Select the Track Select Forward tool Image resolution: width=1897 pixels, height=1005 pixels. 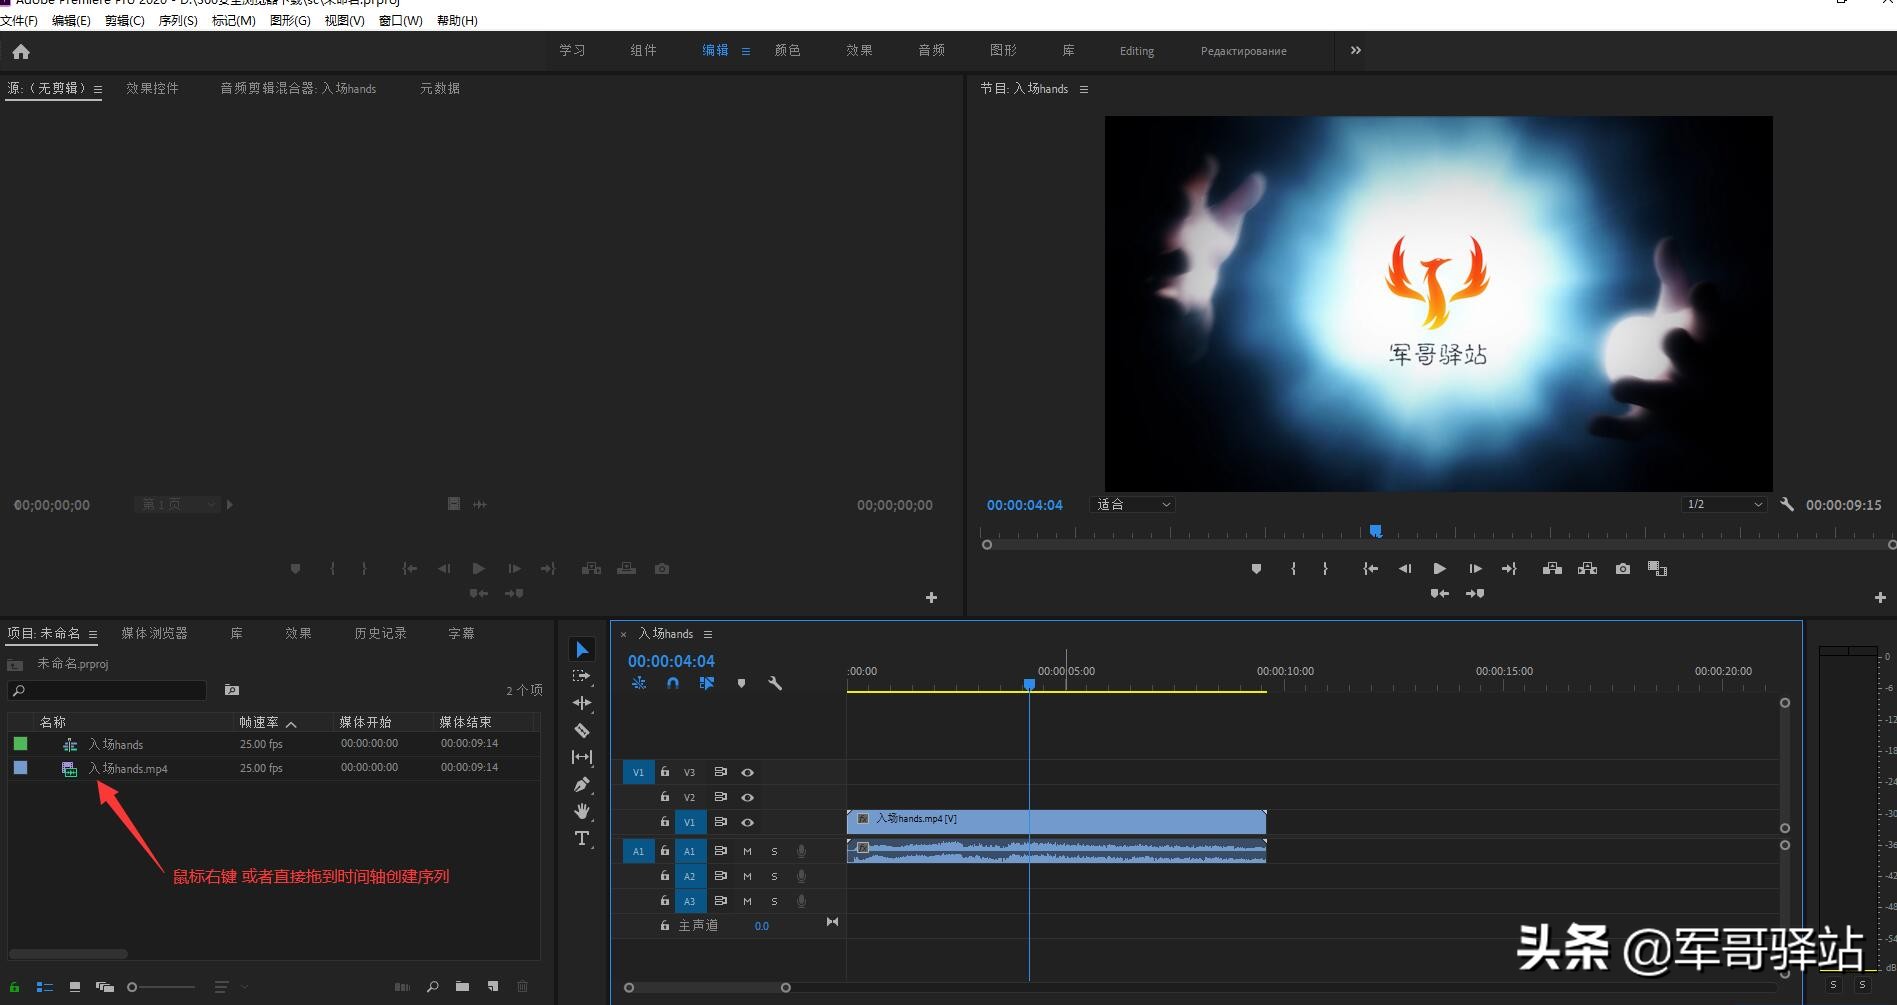point(582,677)
